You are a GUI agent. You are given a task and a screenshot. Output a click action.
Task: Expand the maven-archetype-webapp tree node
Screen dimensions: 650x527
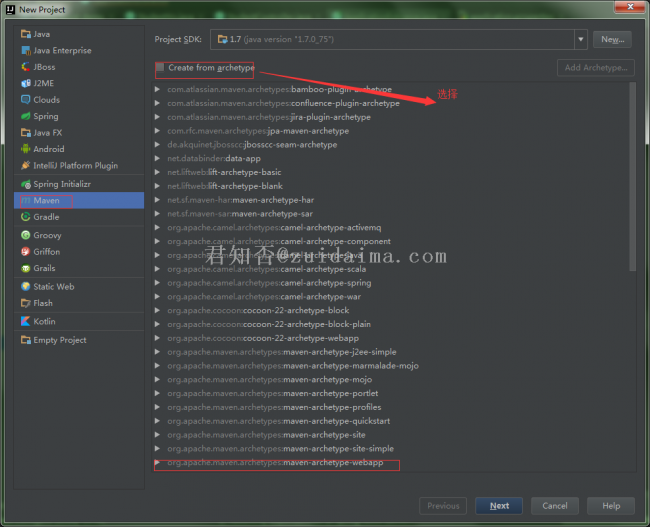coord(158,463)
